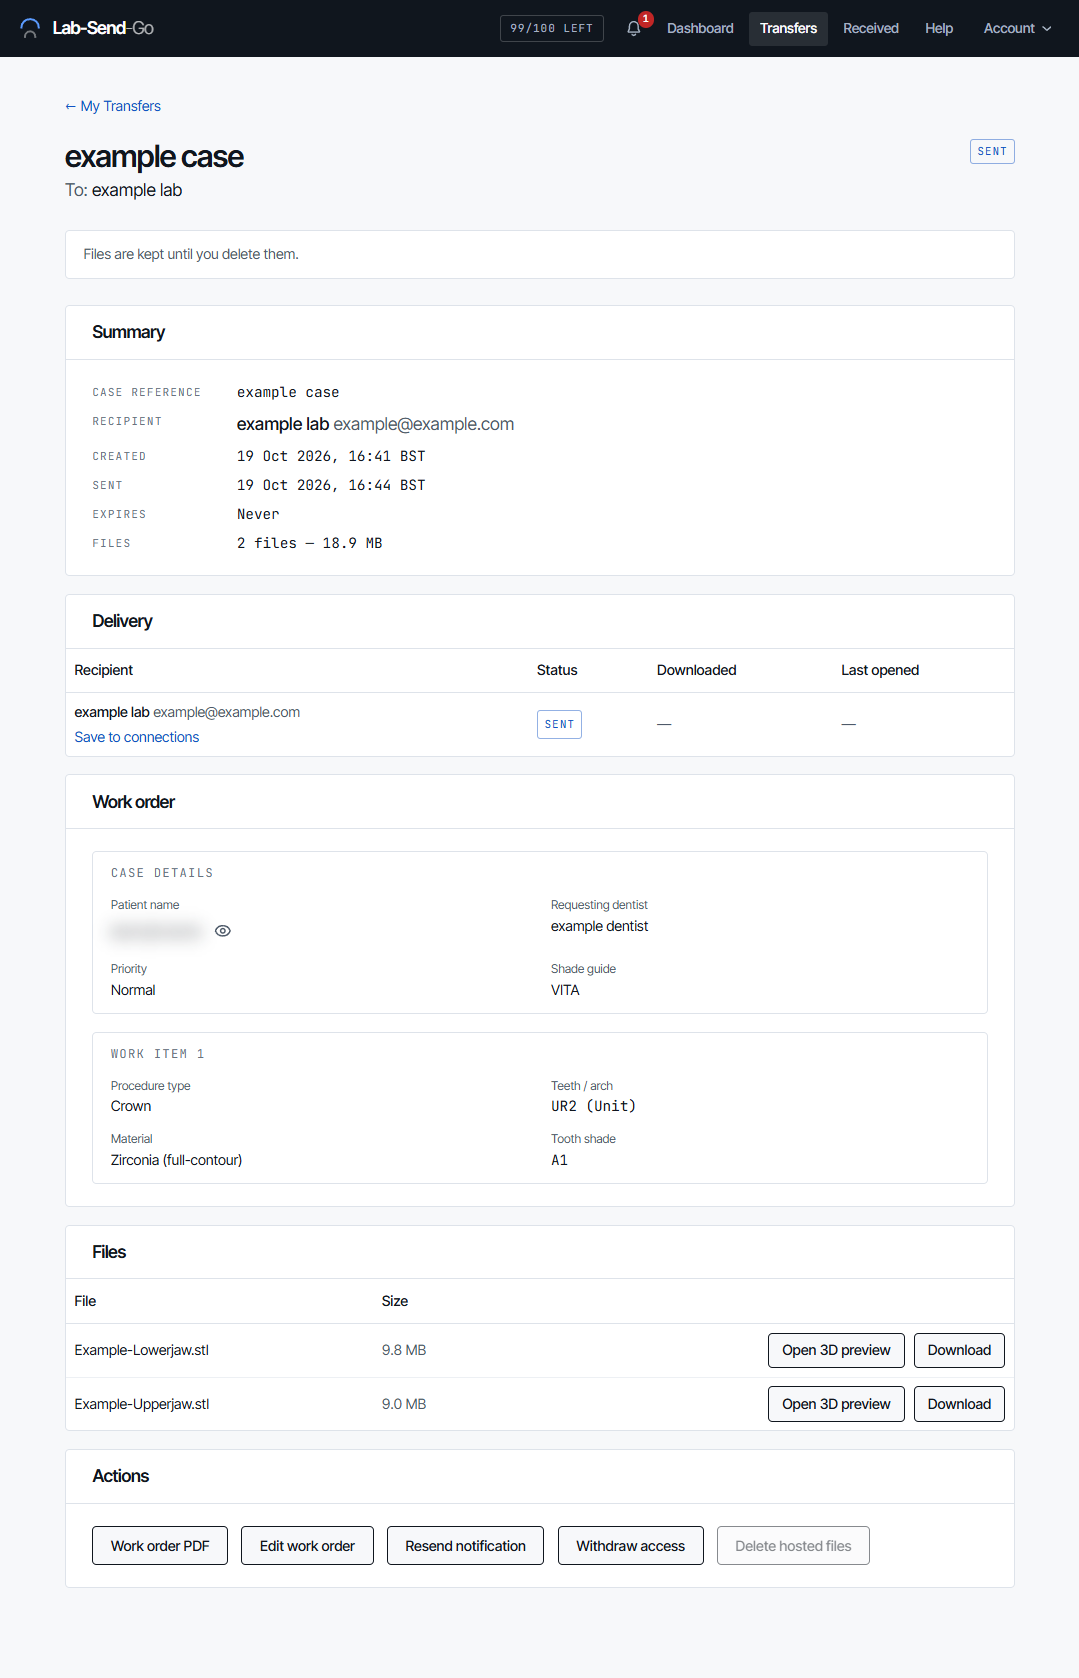Select the Example-Lowerjaw.stl file name
The height and width of the screenshot is (1678, 1079).
tap(141, 1350)
